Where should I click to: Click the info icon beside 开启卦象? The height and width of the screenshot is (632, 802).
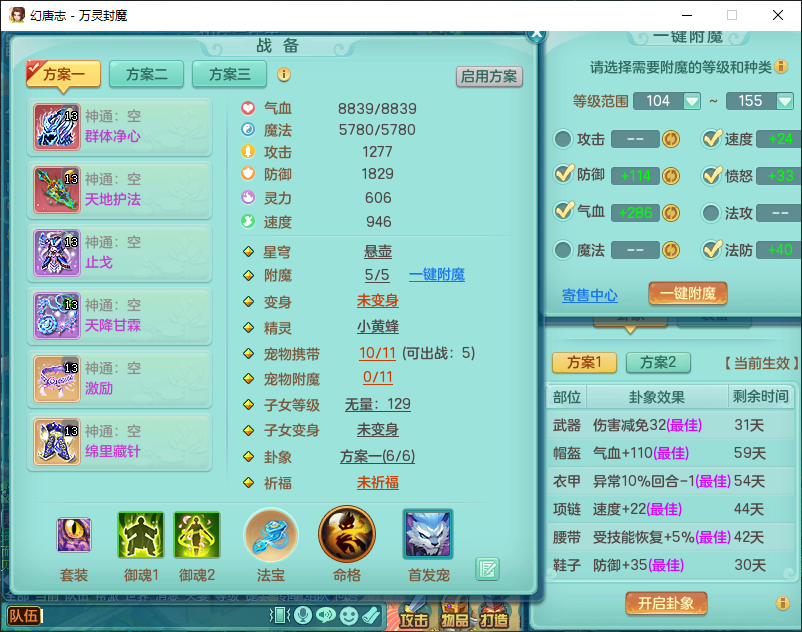[x=783, y=603]
